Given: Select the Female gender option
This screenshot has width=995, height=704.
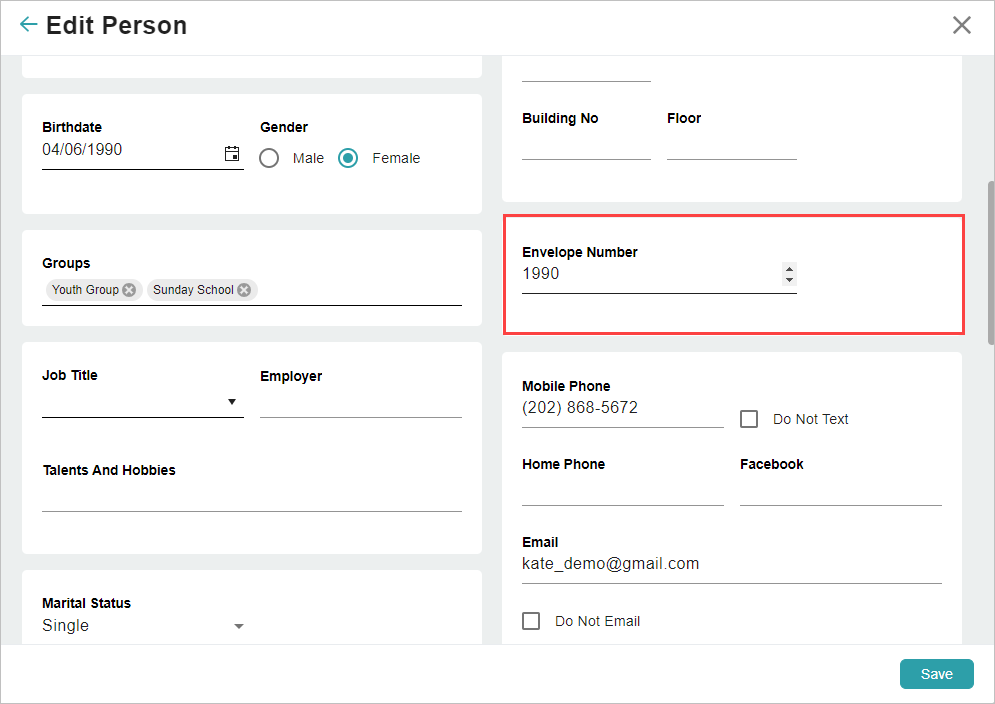Looking at the screenshot, I should (348, 158).
